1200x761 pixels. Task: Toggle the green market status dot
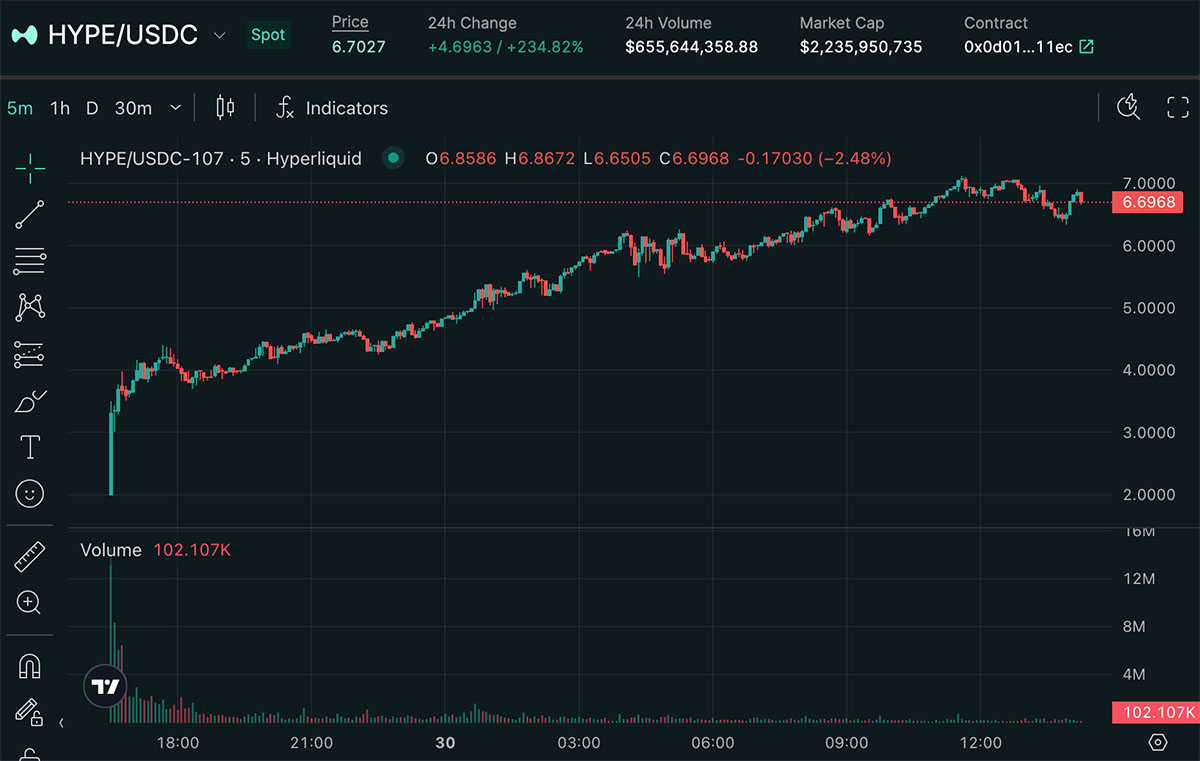[x=393, y=158]
